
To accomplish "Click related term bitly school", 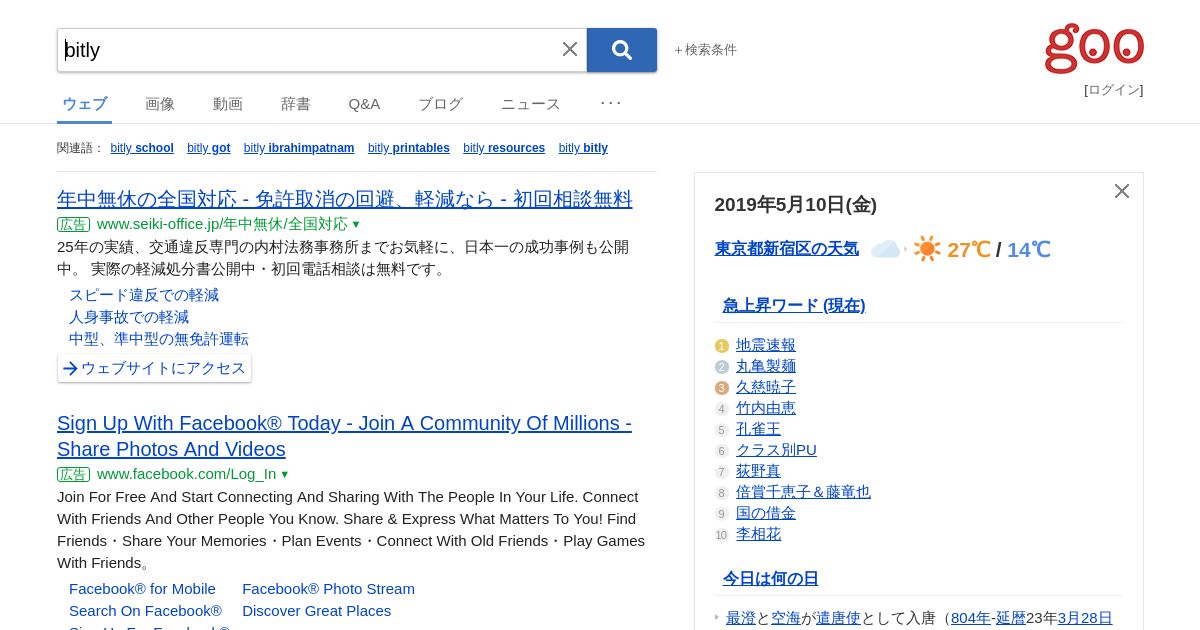I will [x=142, y=148].
